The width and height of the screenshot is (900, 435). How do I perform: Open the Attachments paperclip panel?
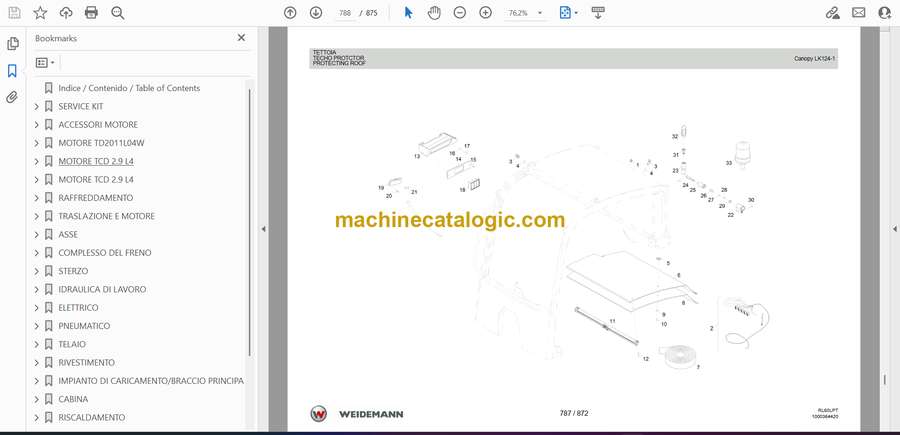point(12,97)
